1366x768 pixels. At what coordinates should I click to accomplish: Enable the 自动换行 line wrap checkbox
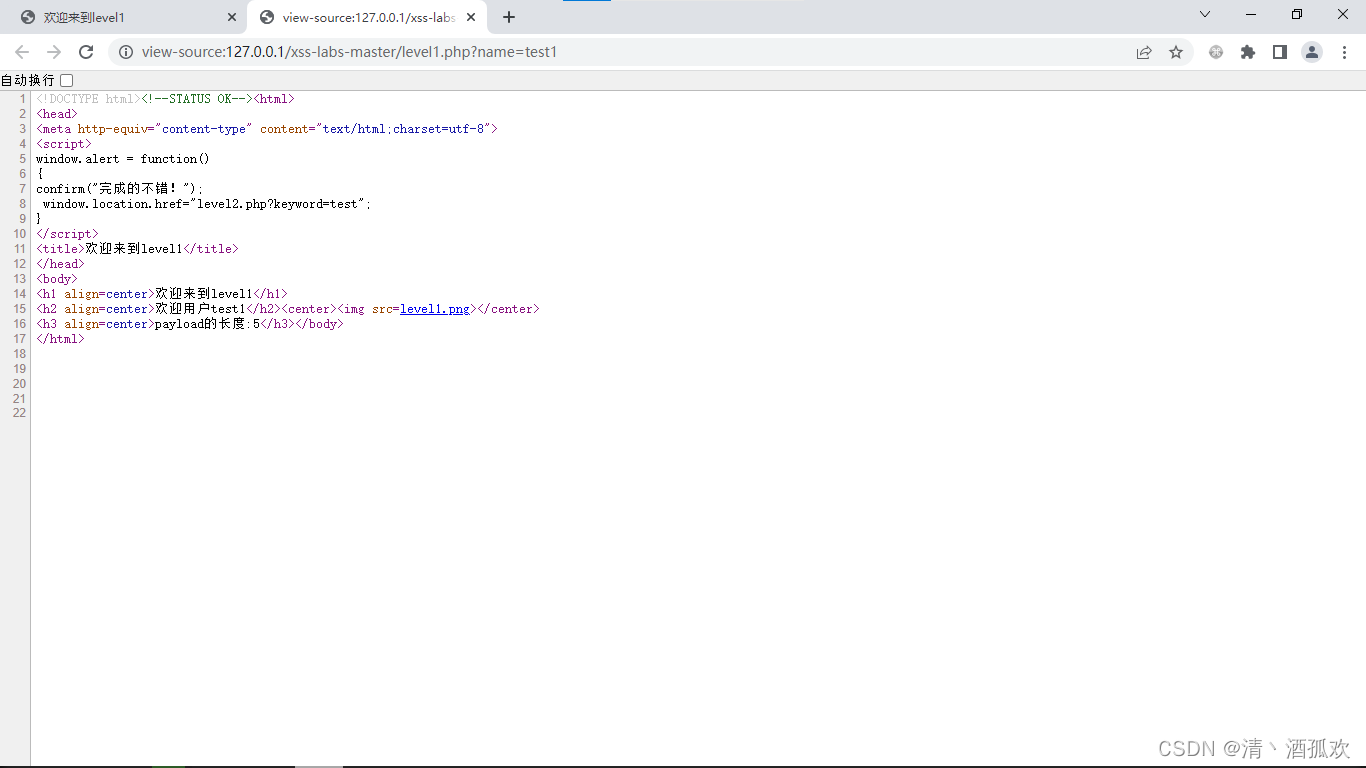[67, 80]
